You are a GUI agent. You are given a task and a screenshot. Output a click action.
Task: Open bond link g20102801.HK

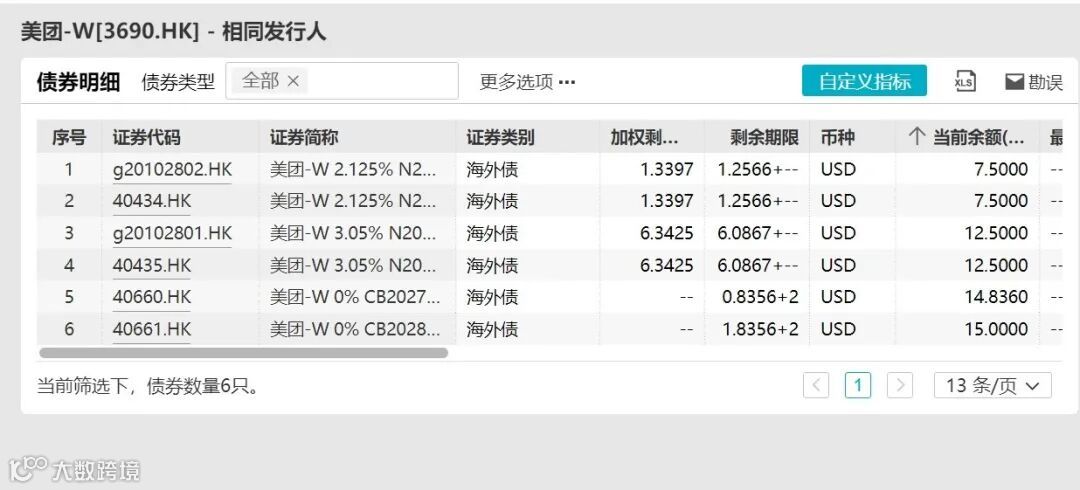click(x=172, y=233)
